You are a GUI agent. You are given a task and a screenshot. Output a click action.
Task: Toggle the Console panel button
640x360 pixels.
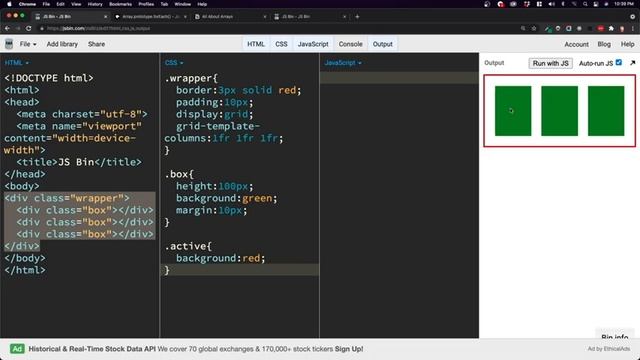(350, 44)
